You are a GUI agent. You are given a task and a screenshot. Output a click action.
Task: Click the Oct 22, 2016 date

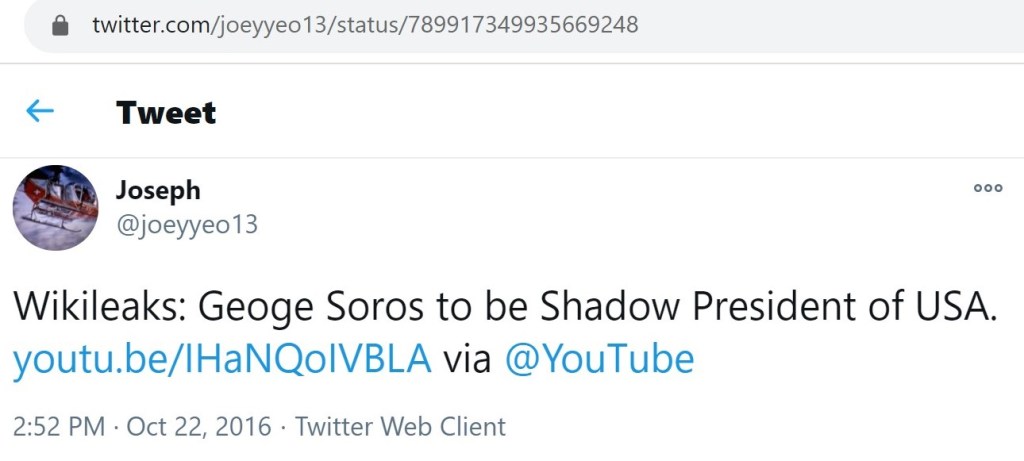tap(199, 427)
